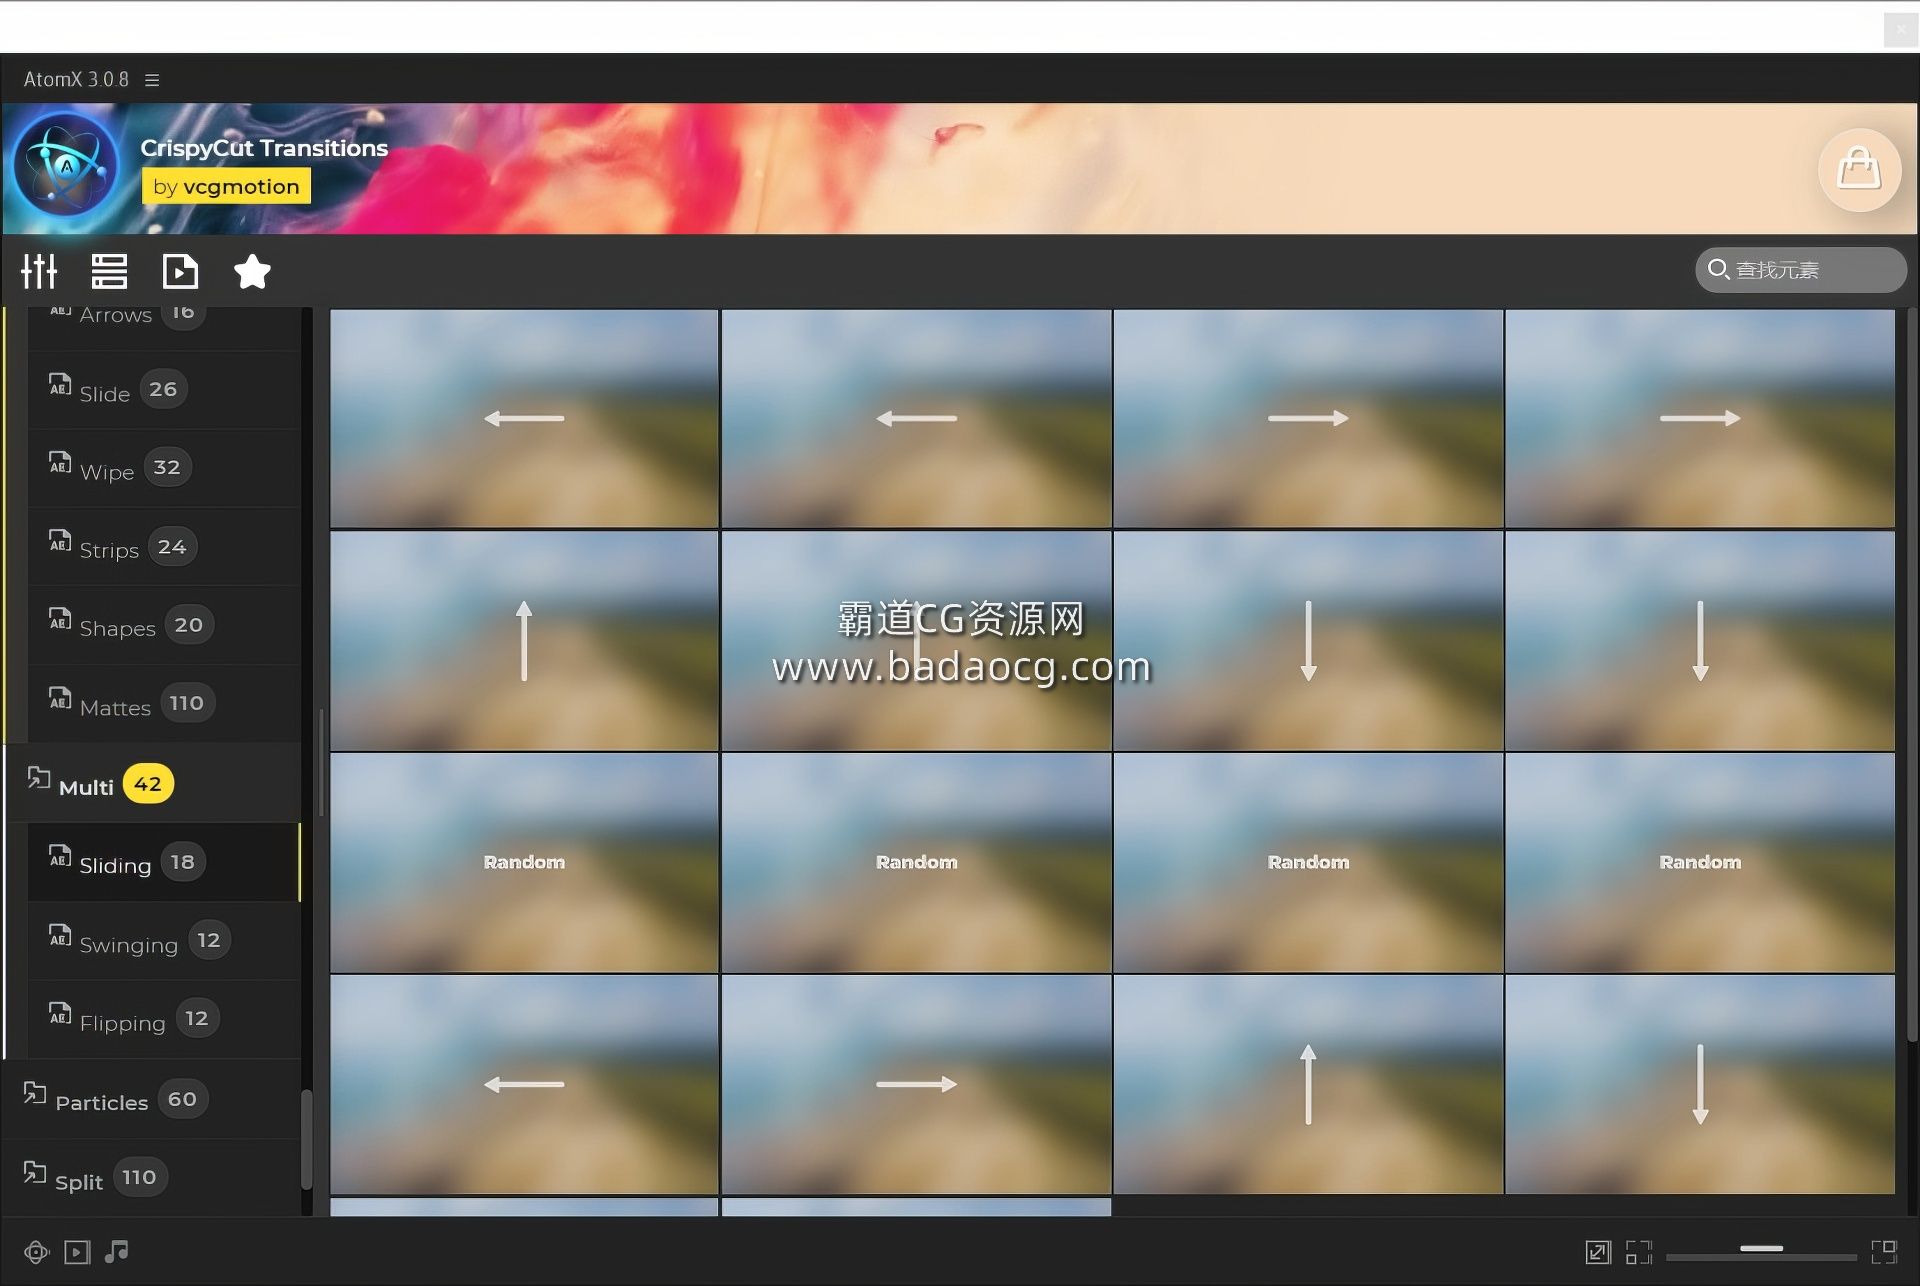
Task: Click the AE icon beside Swinging
Action: click(x=60, y=935)
